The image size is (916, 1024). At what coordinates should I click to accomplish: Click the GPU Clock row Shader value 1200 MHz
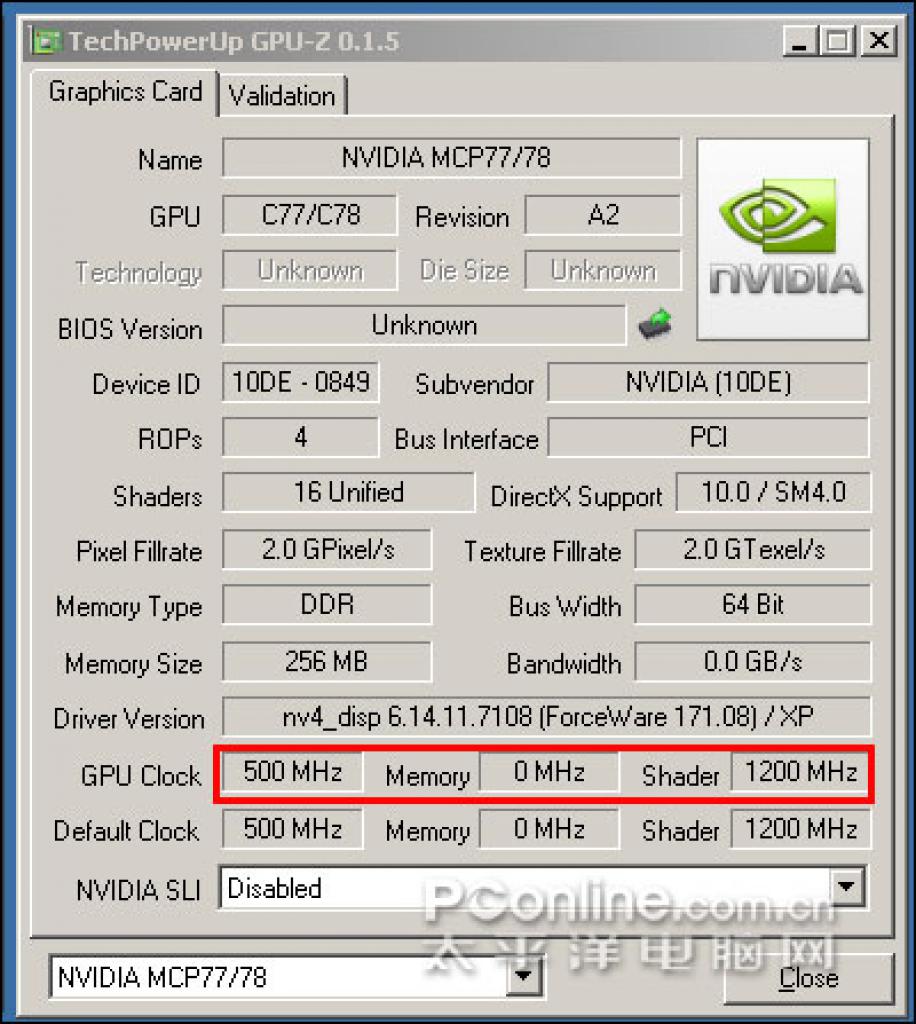(800, 772)
